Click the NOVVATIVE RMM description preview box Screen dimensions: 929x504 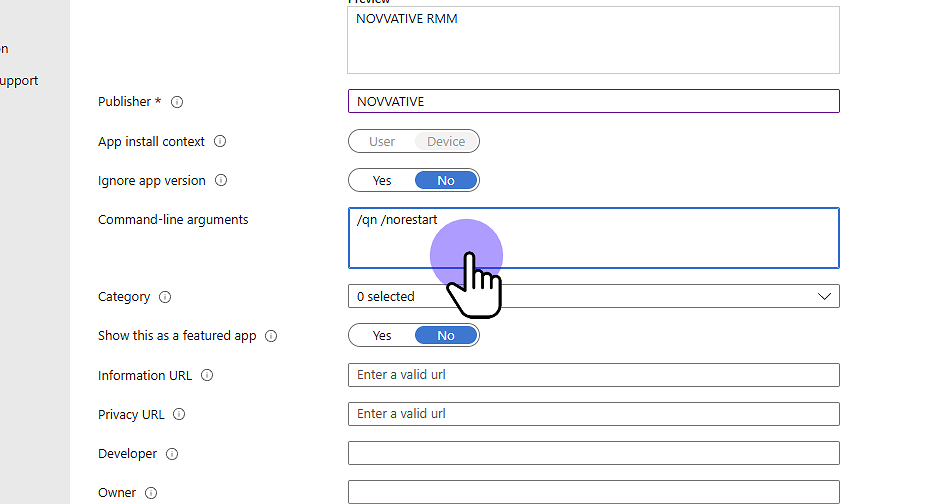pyautogui.click(x=594, y=40)
